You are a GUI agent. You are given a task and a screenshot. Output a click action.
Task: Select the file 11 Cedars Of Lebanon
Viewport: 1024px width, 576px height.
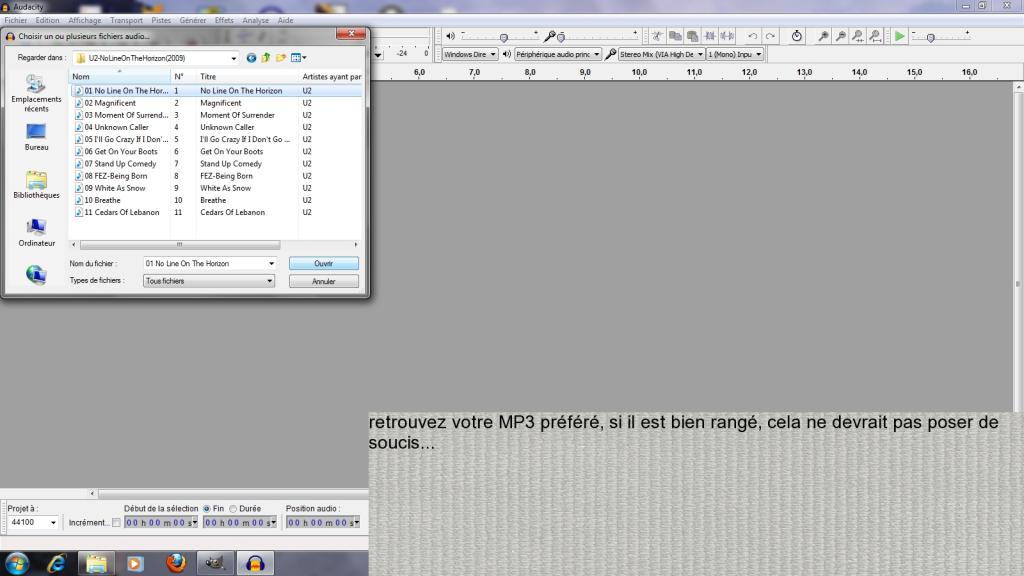[x=121, y=212]
